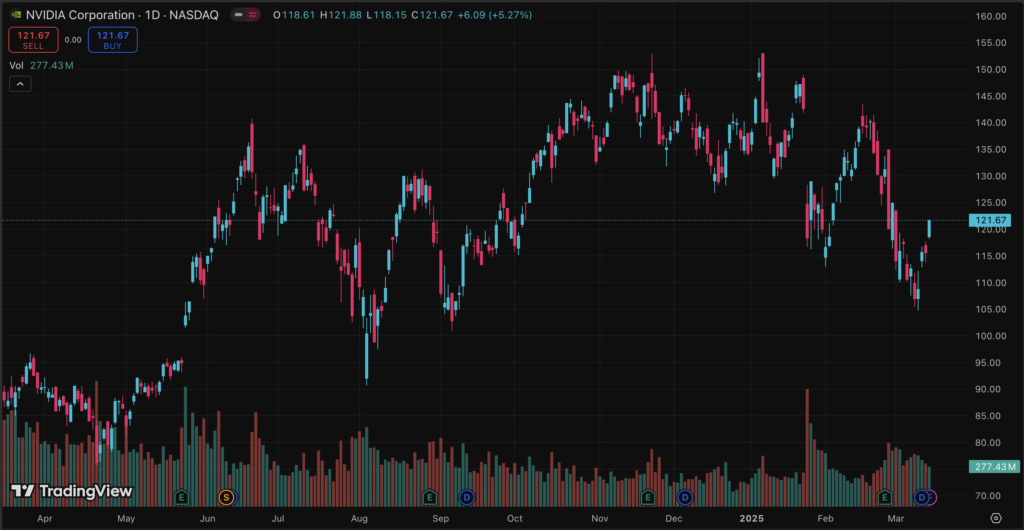Click the 121.67 current price axis label
The width and height of the screenshot is (1024, 530).
(x=990, y=221)
